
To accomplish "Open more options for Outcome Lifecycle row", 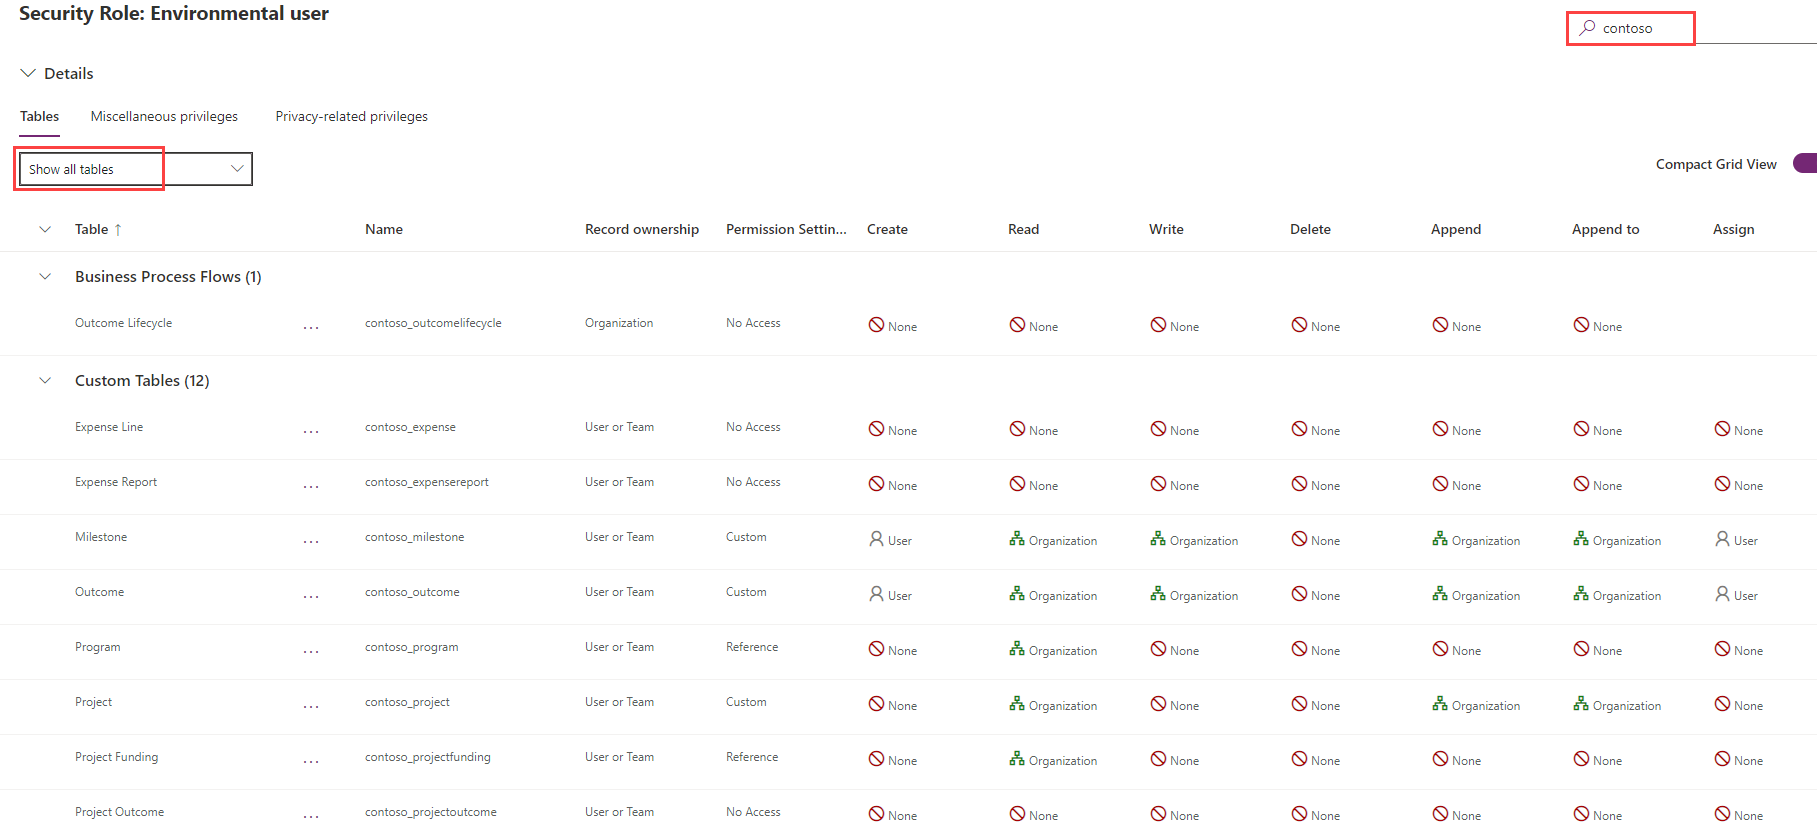I will click(311, 327).
